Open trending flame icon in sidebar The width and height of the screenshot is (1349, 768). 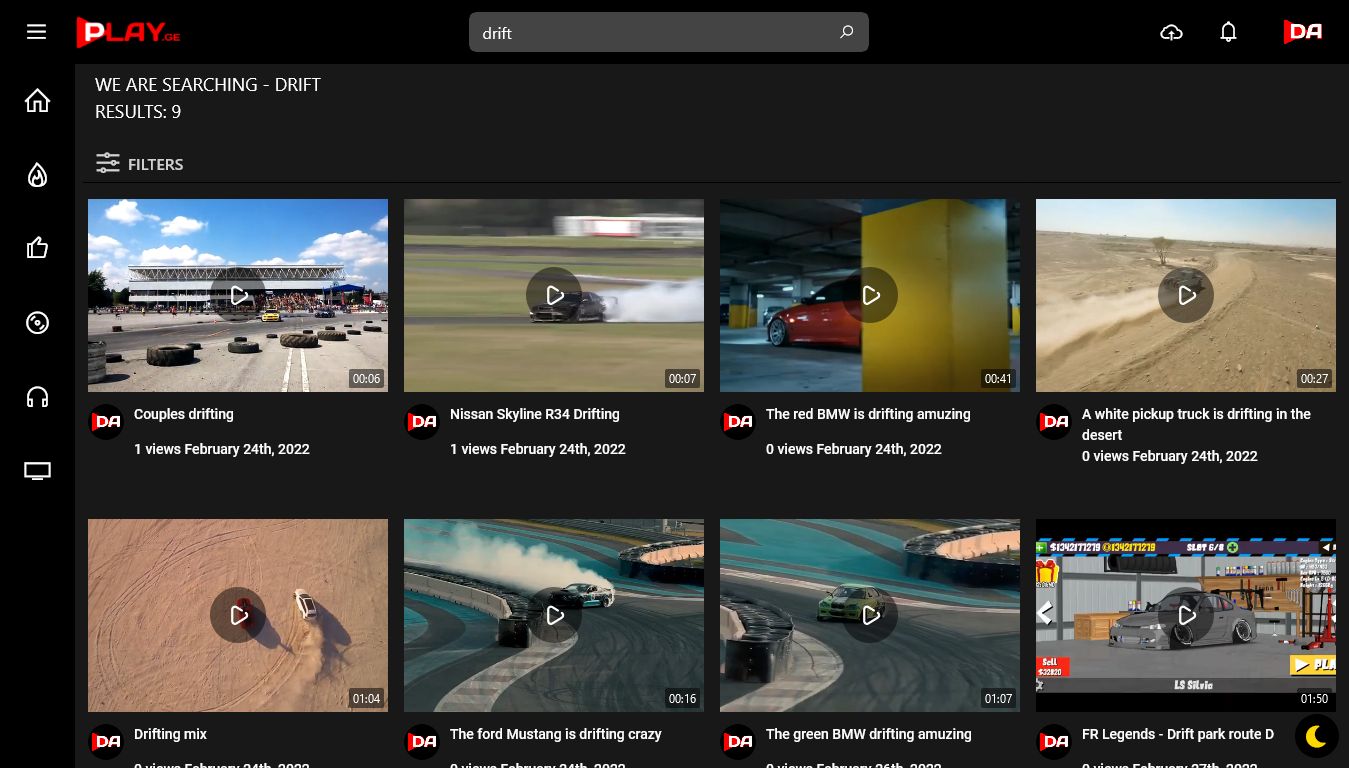(x=37, y=175)
